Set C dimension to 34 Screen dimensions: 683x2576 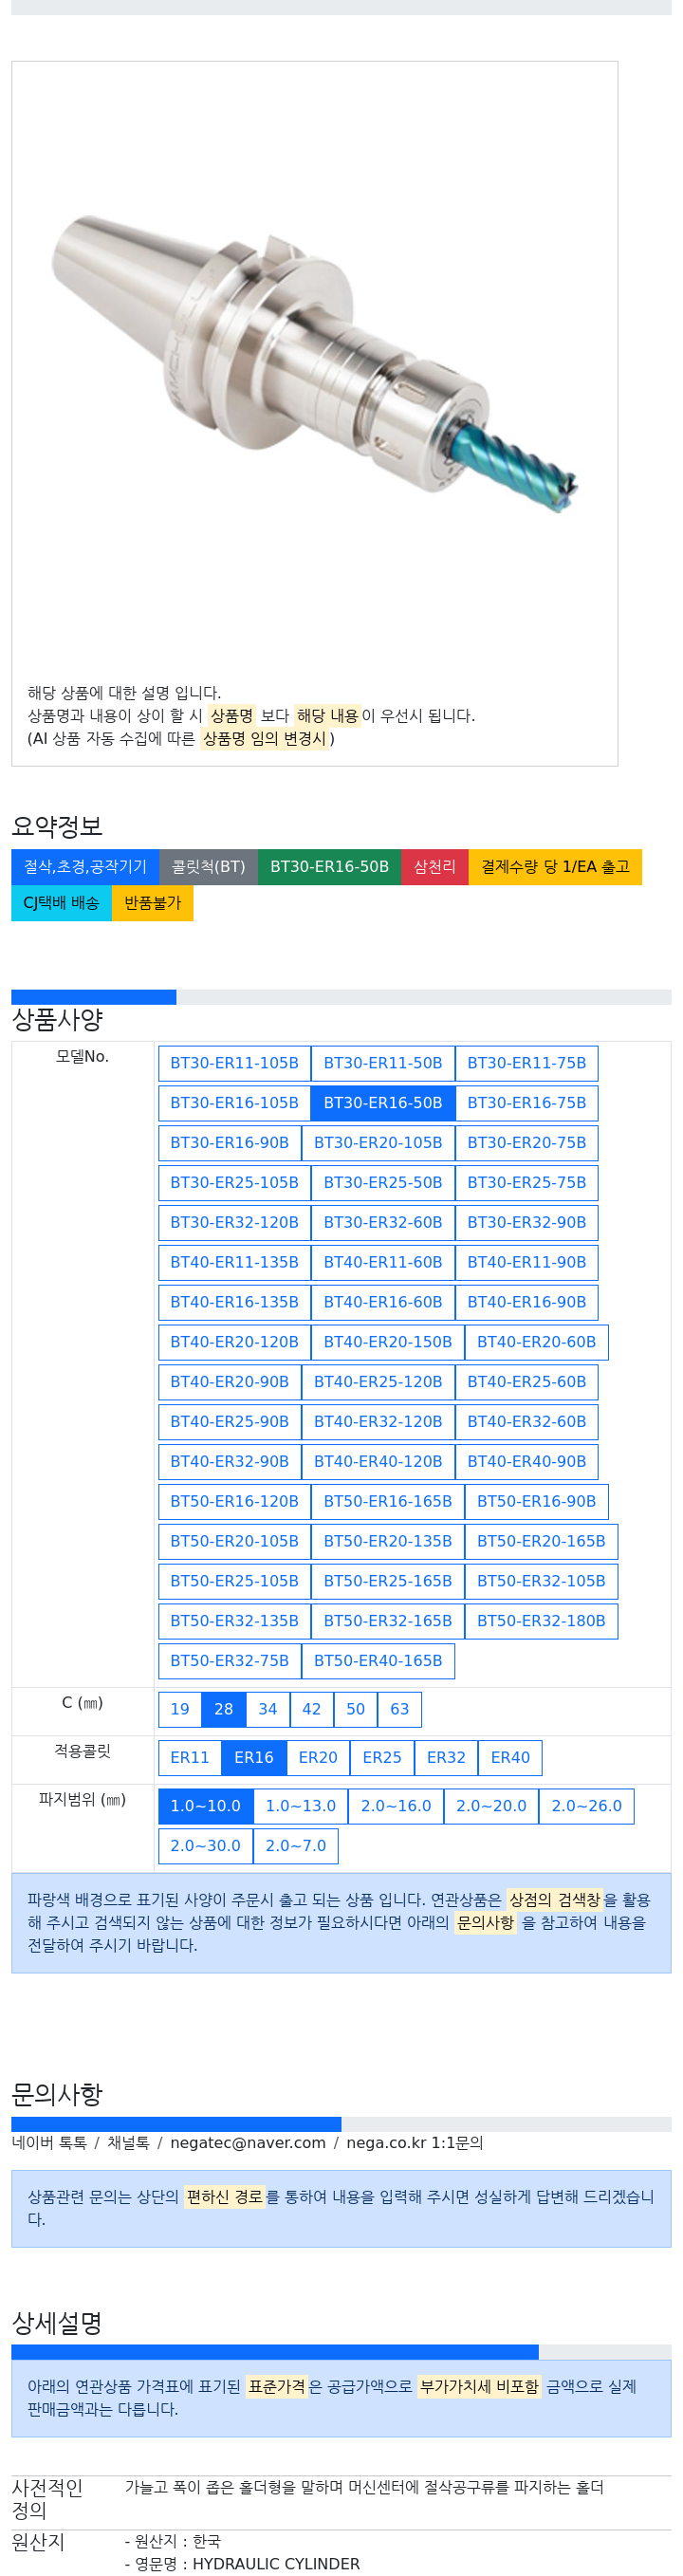[x=267, y=1710]
